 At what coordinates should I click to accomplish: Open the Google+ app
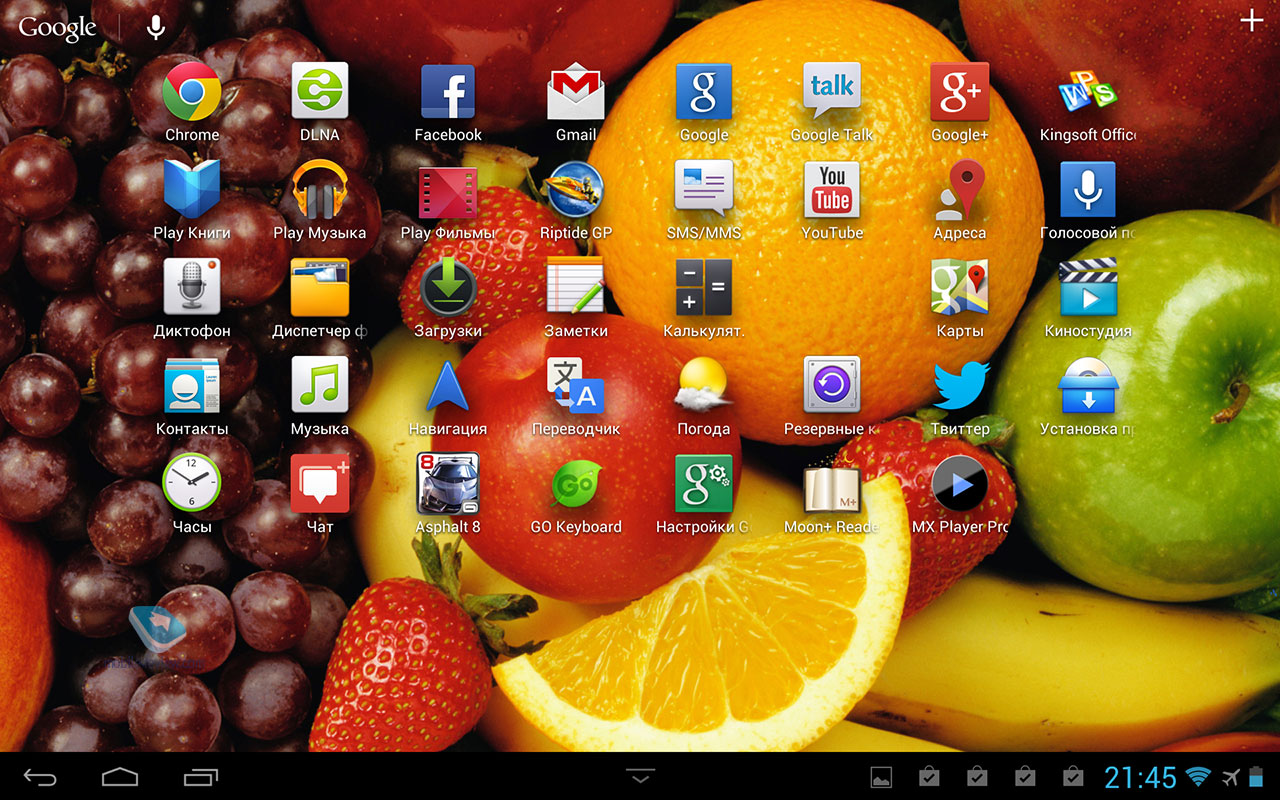pyautogui.click(x=960, y=92)
